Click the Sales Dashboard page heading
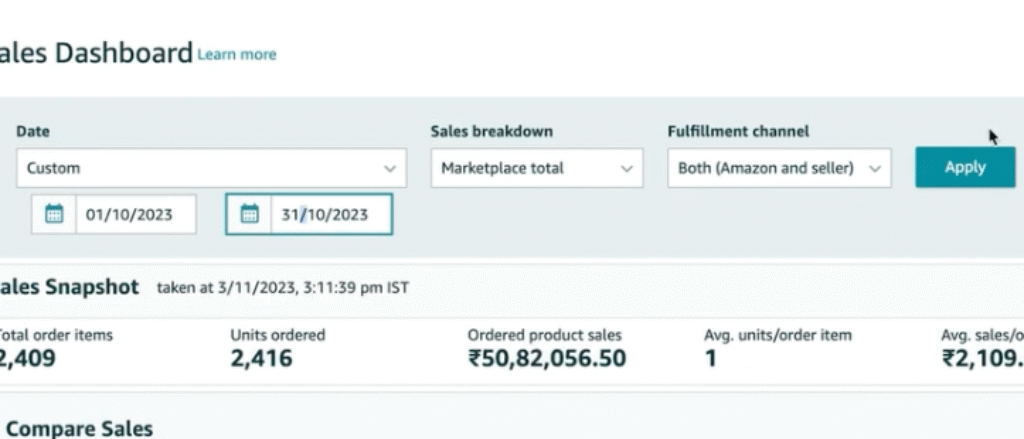This screenshot has height=439, width=1024. point(95,52)
